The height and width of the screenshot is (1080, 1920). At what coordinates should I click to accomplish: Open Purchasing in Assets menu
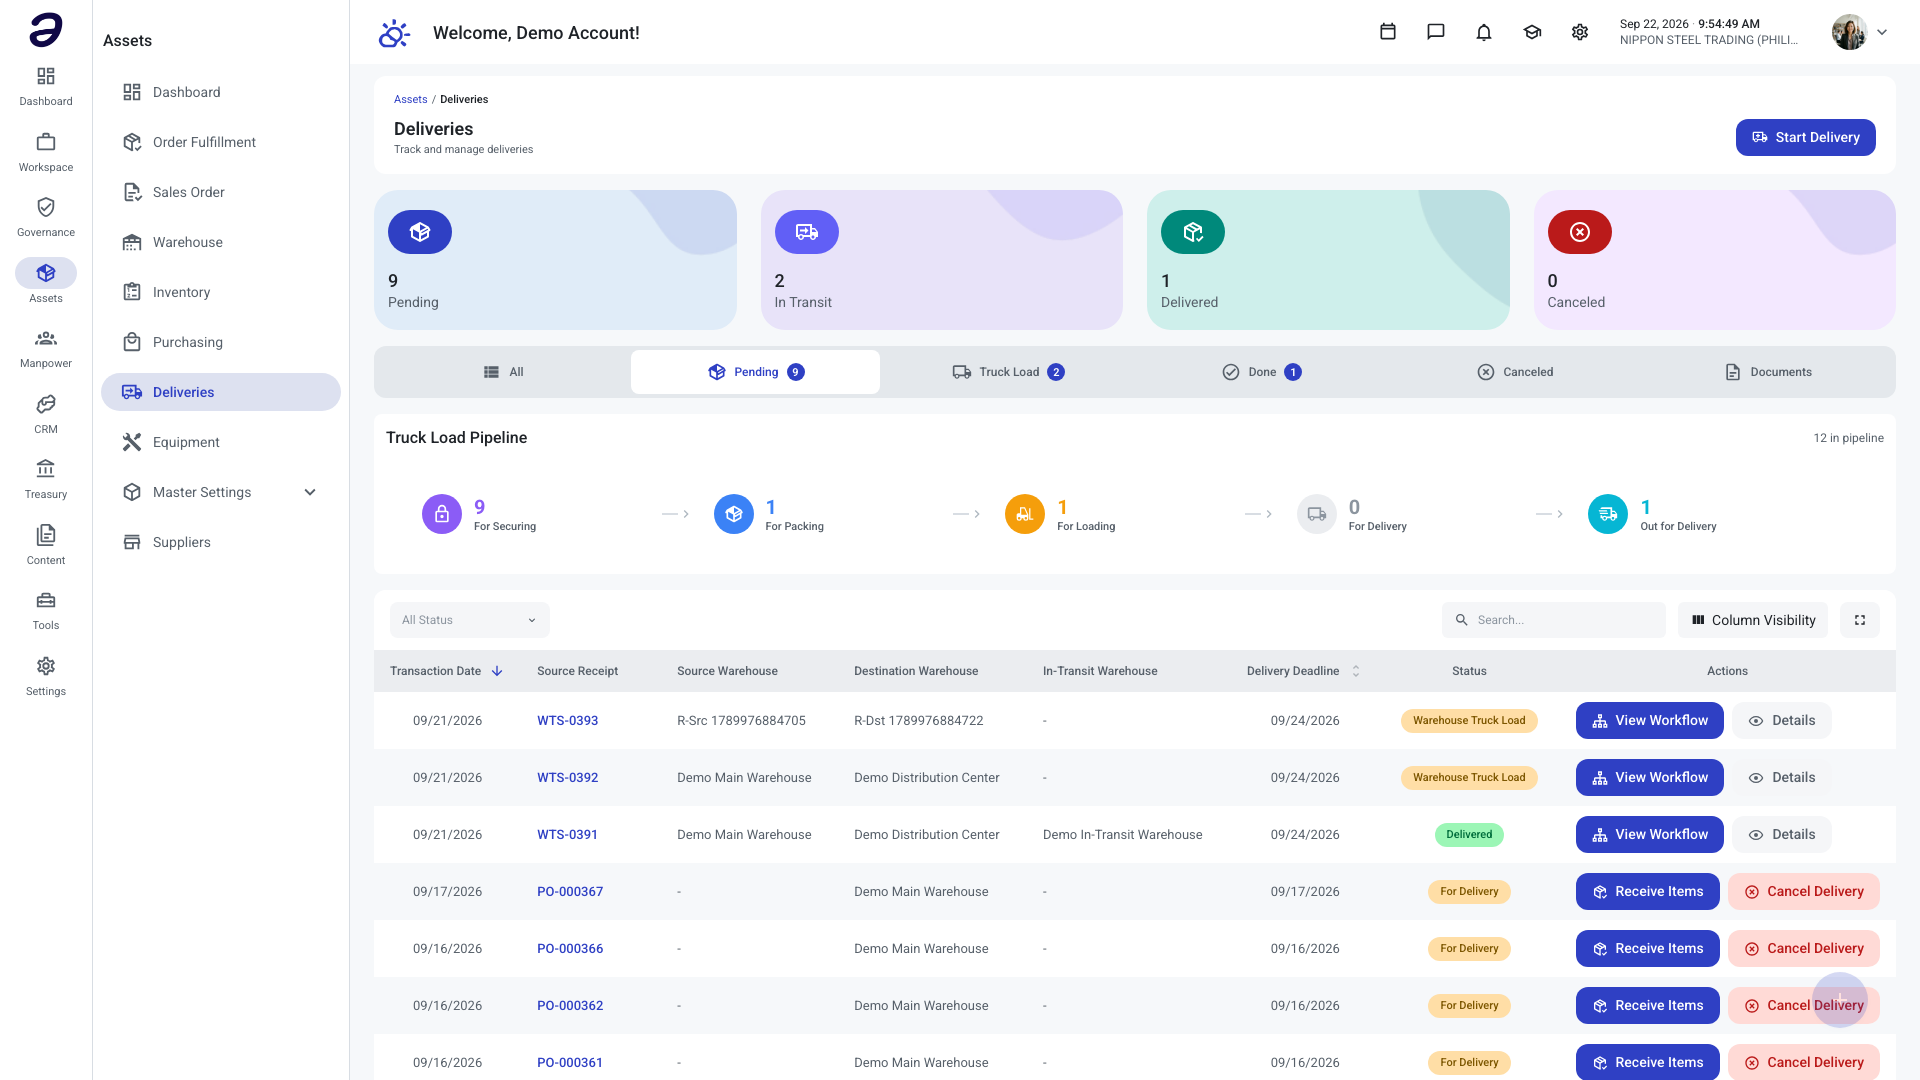point(221,342)
